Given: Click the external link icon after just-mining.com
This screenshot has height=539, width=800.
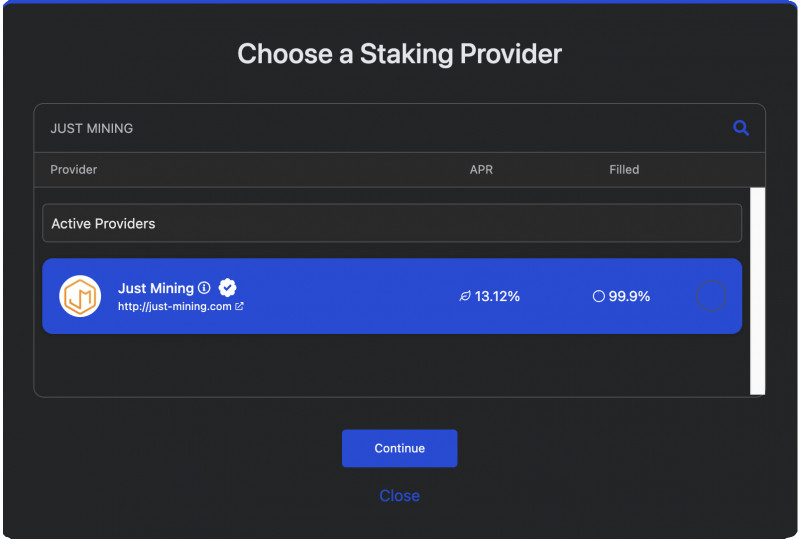Looking at the screenshot, I should (x=239, y=306).
